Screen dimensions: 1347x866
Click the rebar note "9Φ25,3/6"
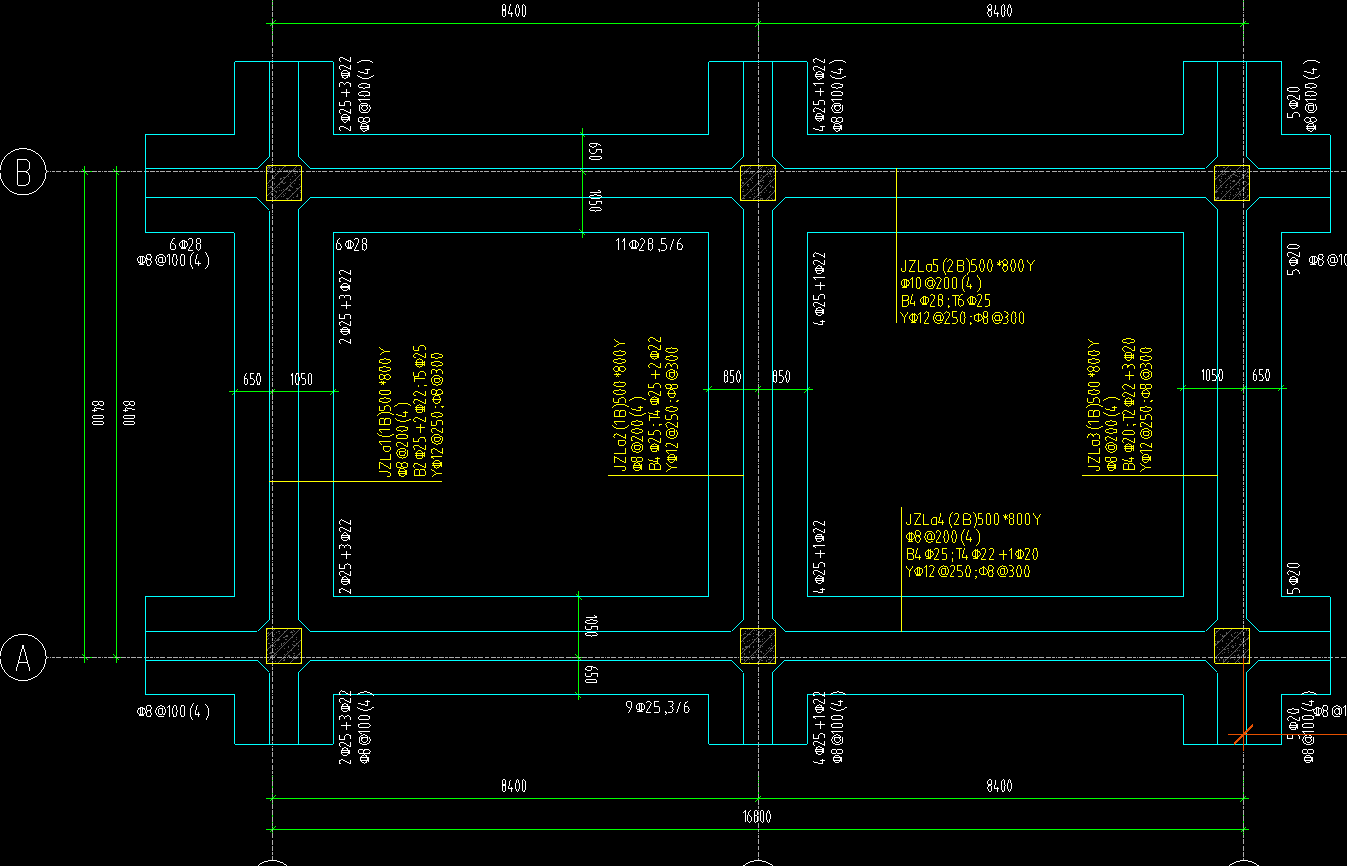(x=657, y=707)
